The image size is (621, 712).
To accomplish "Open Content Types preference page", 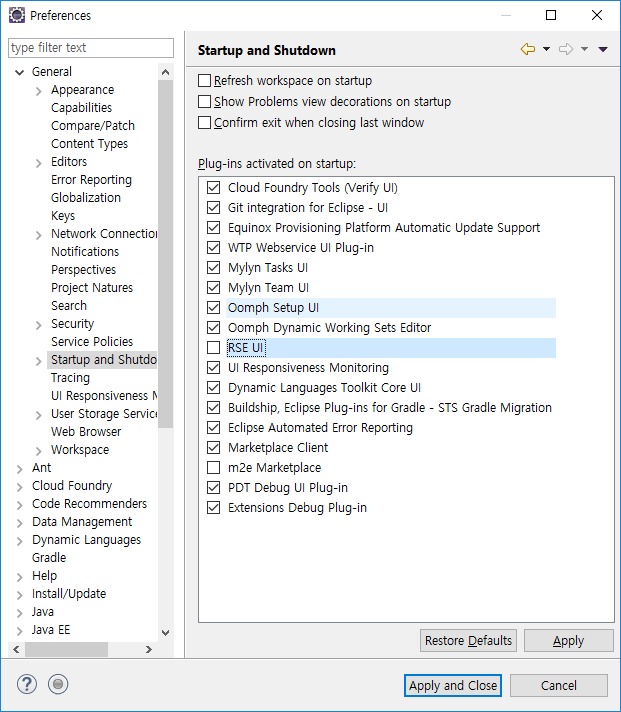I will [89, 143].
